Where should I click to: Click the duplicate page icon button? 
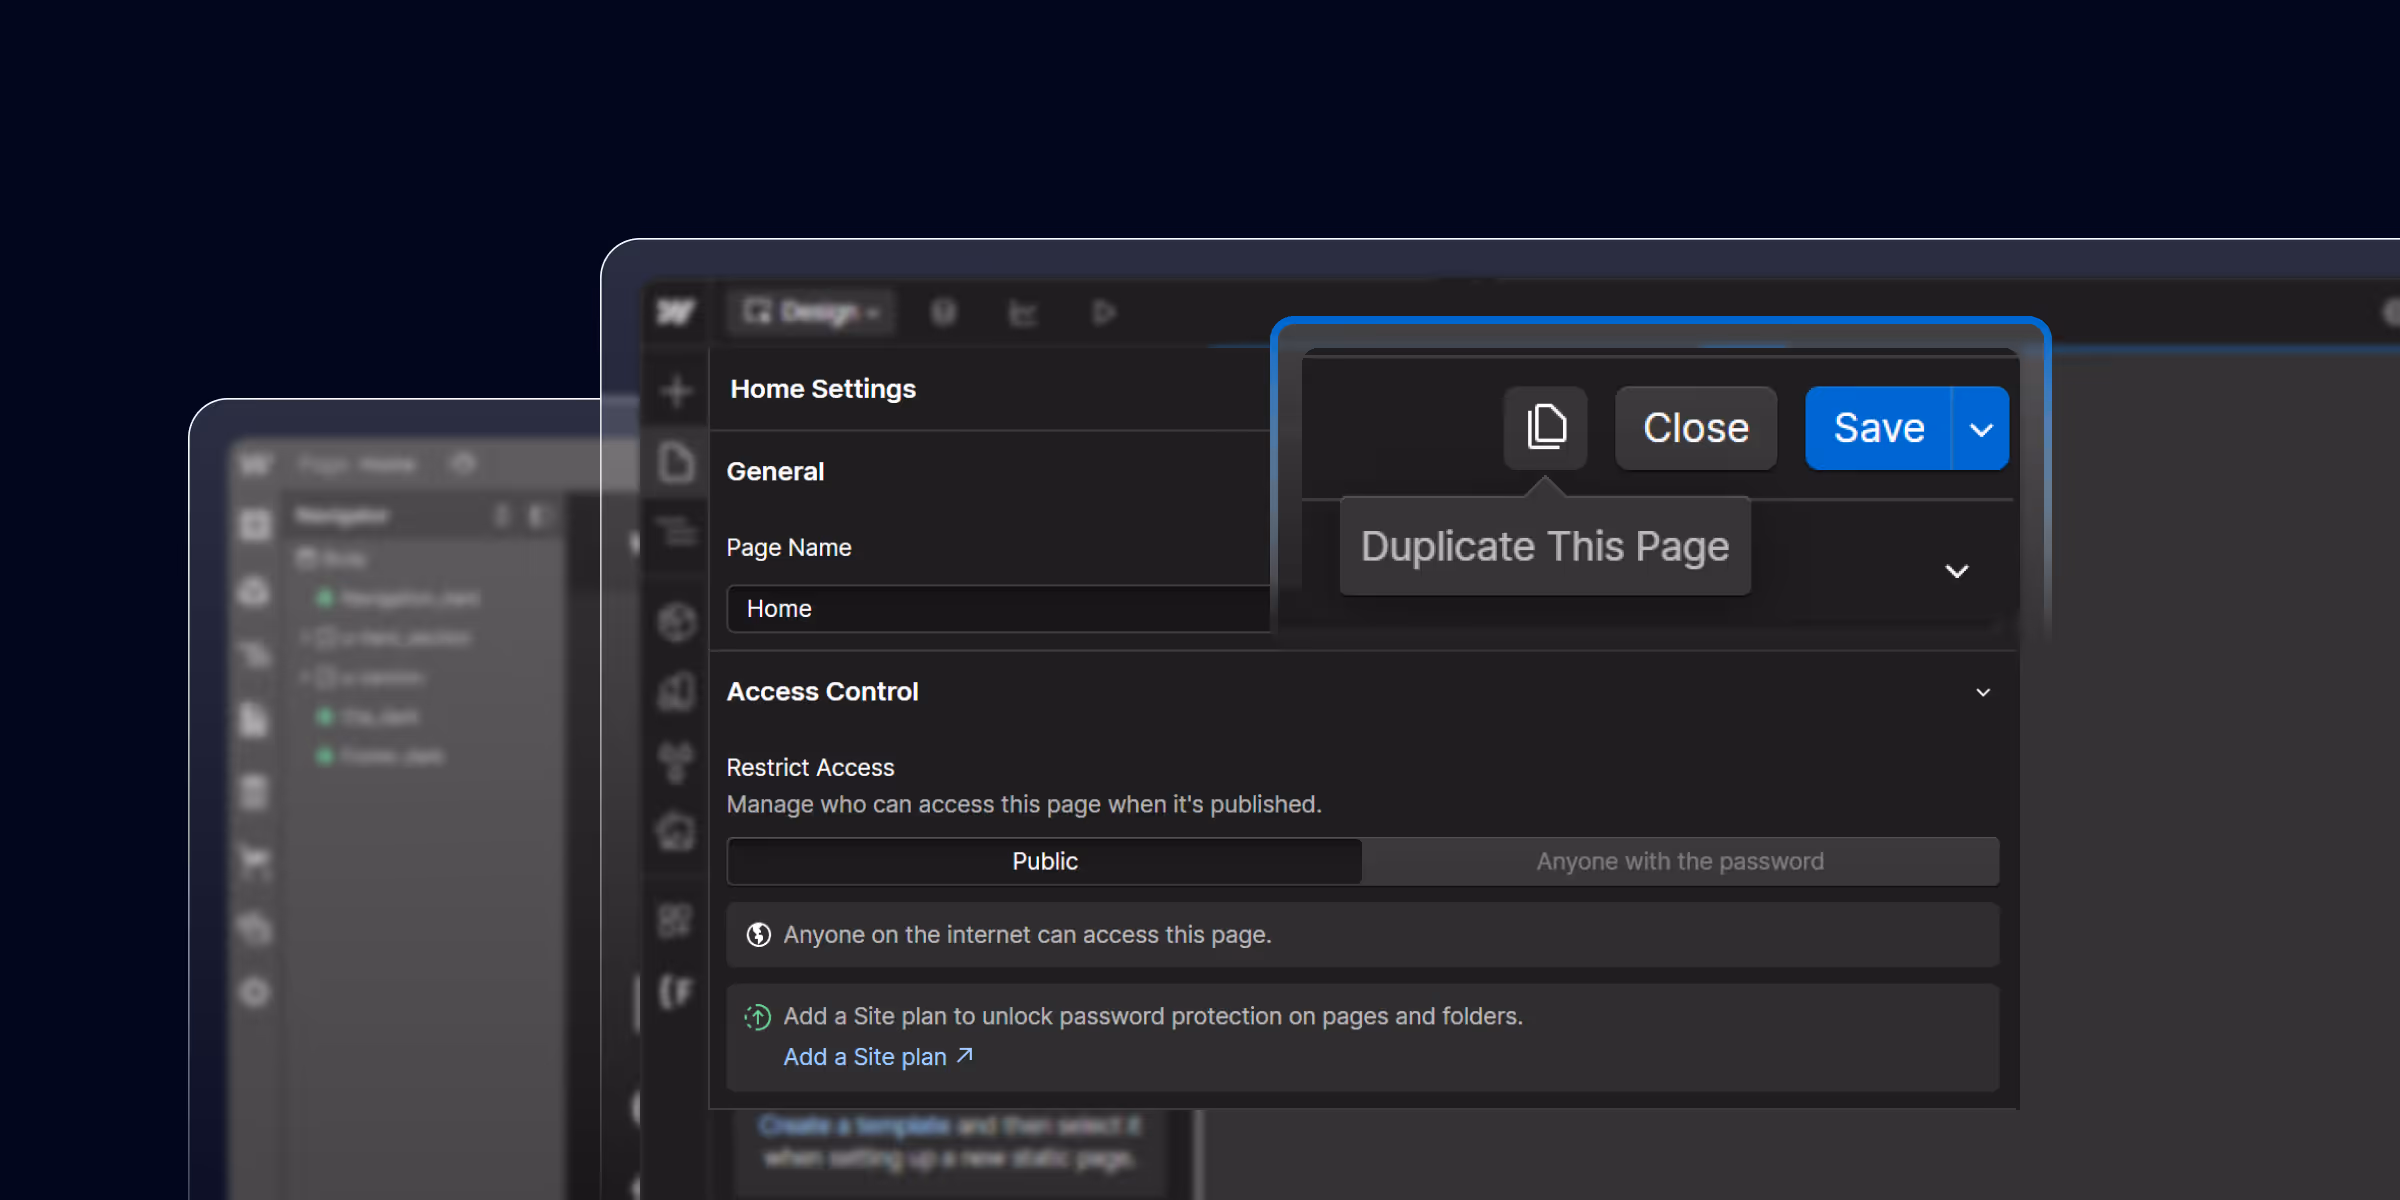pos(1545,428)
